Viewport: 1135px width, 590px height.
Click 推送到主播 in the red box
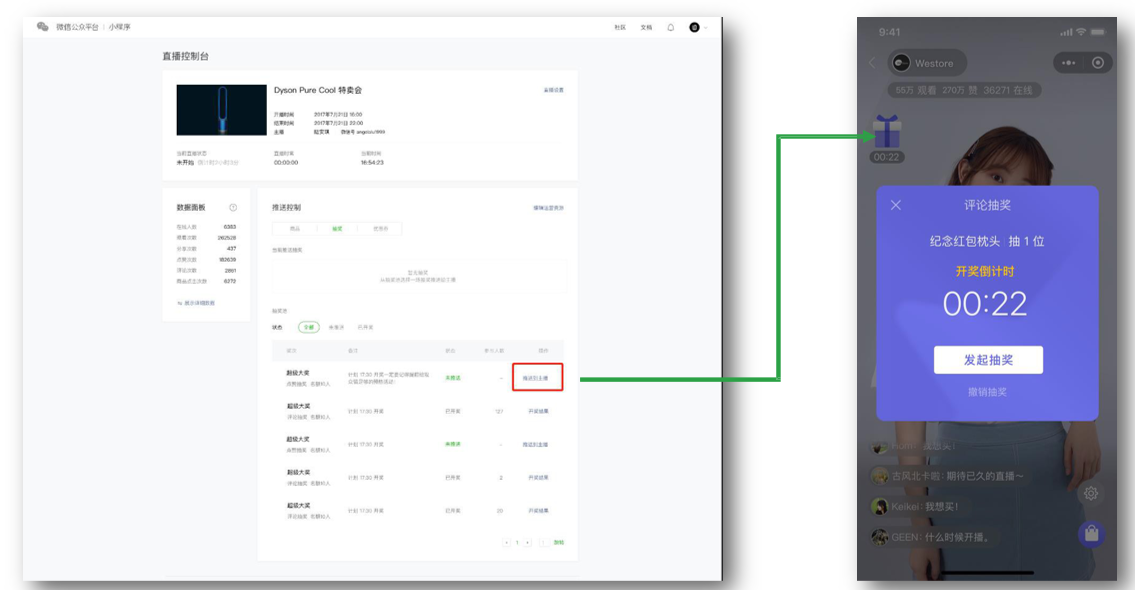point(536,378)
